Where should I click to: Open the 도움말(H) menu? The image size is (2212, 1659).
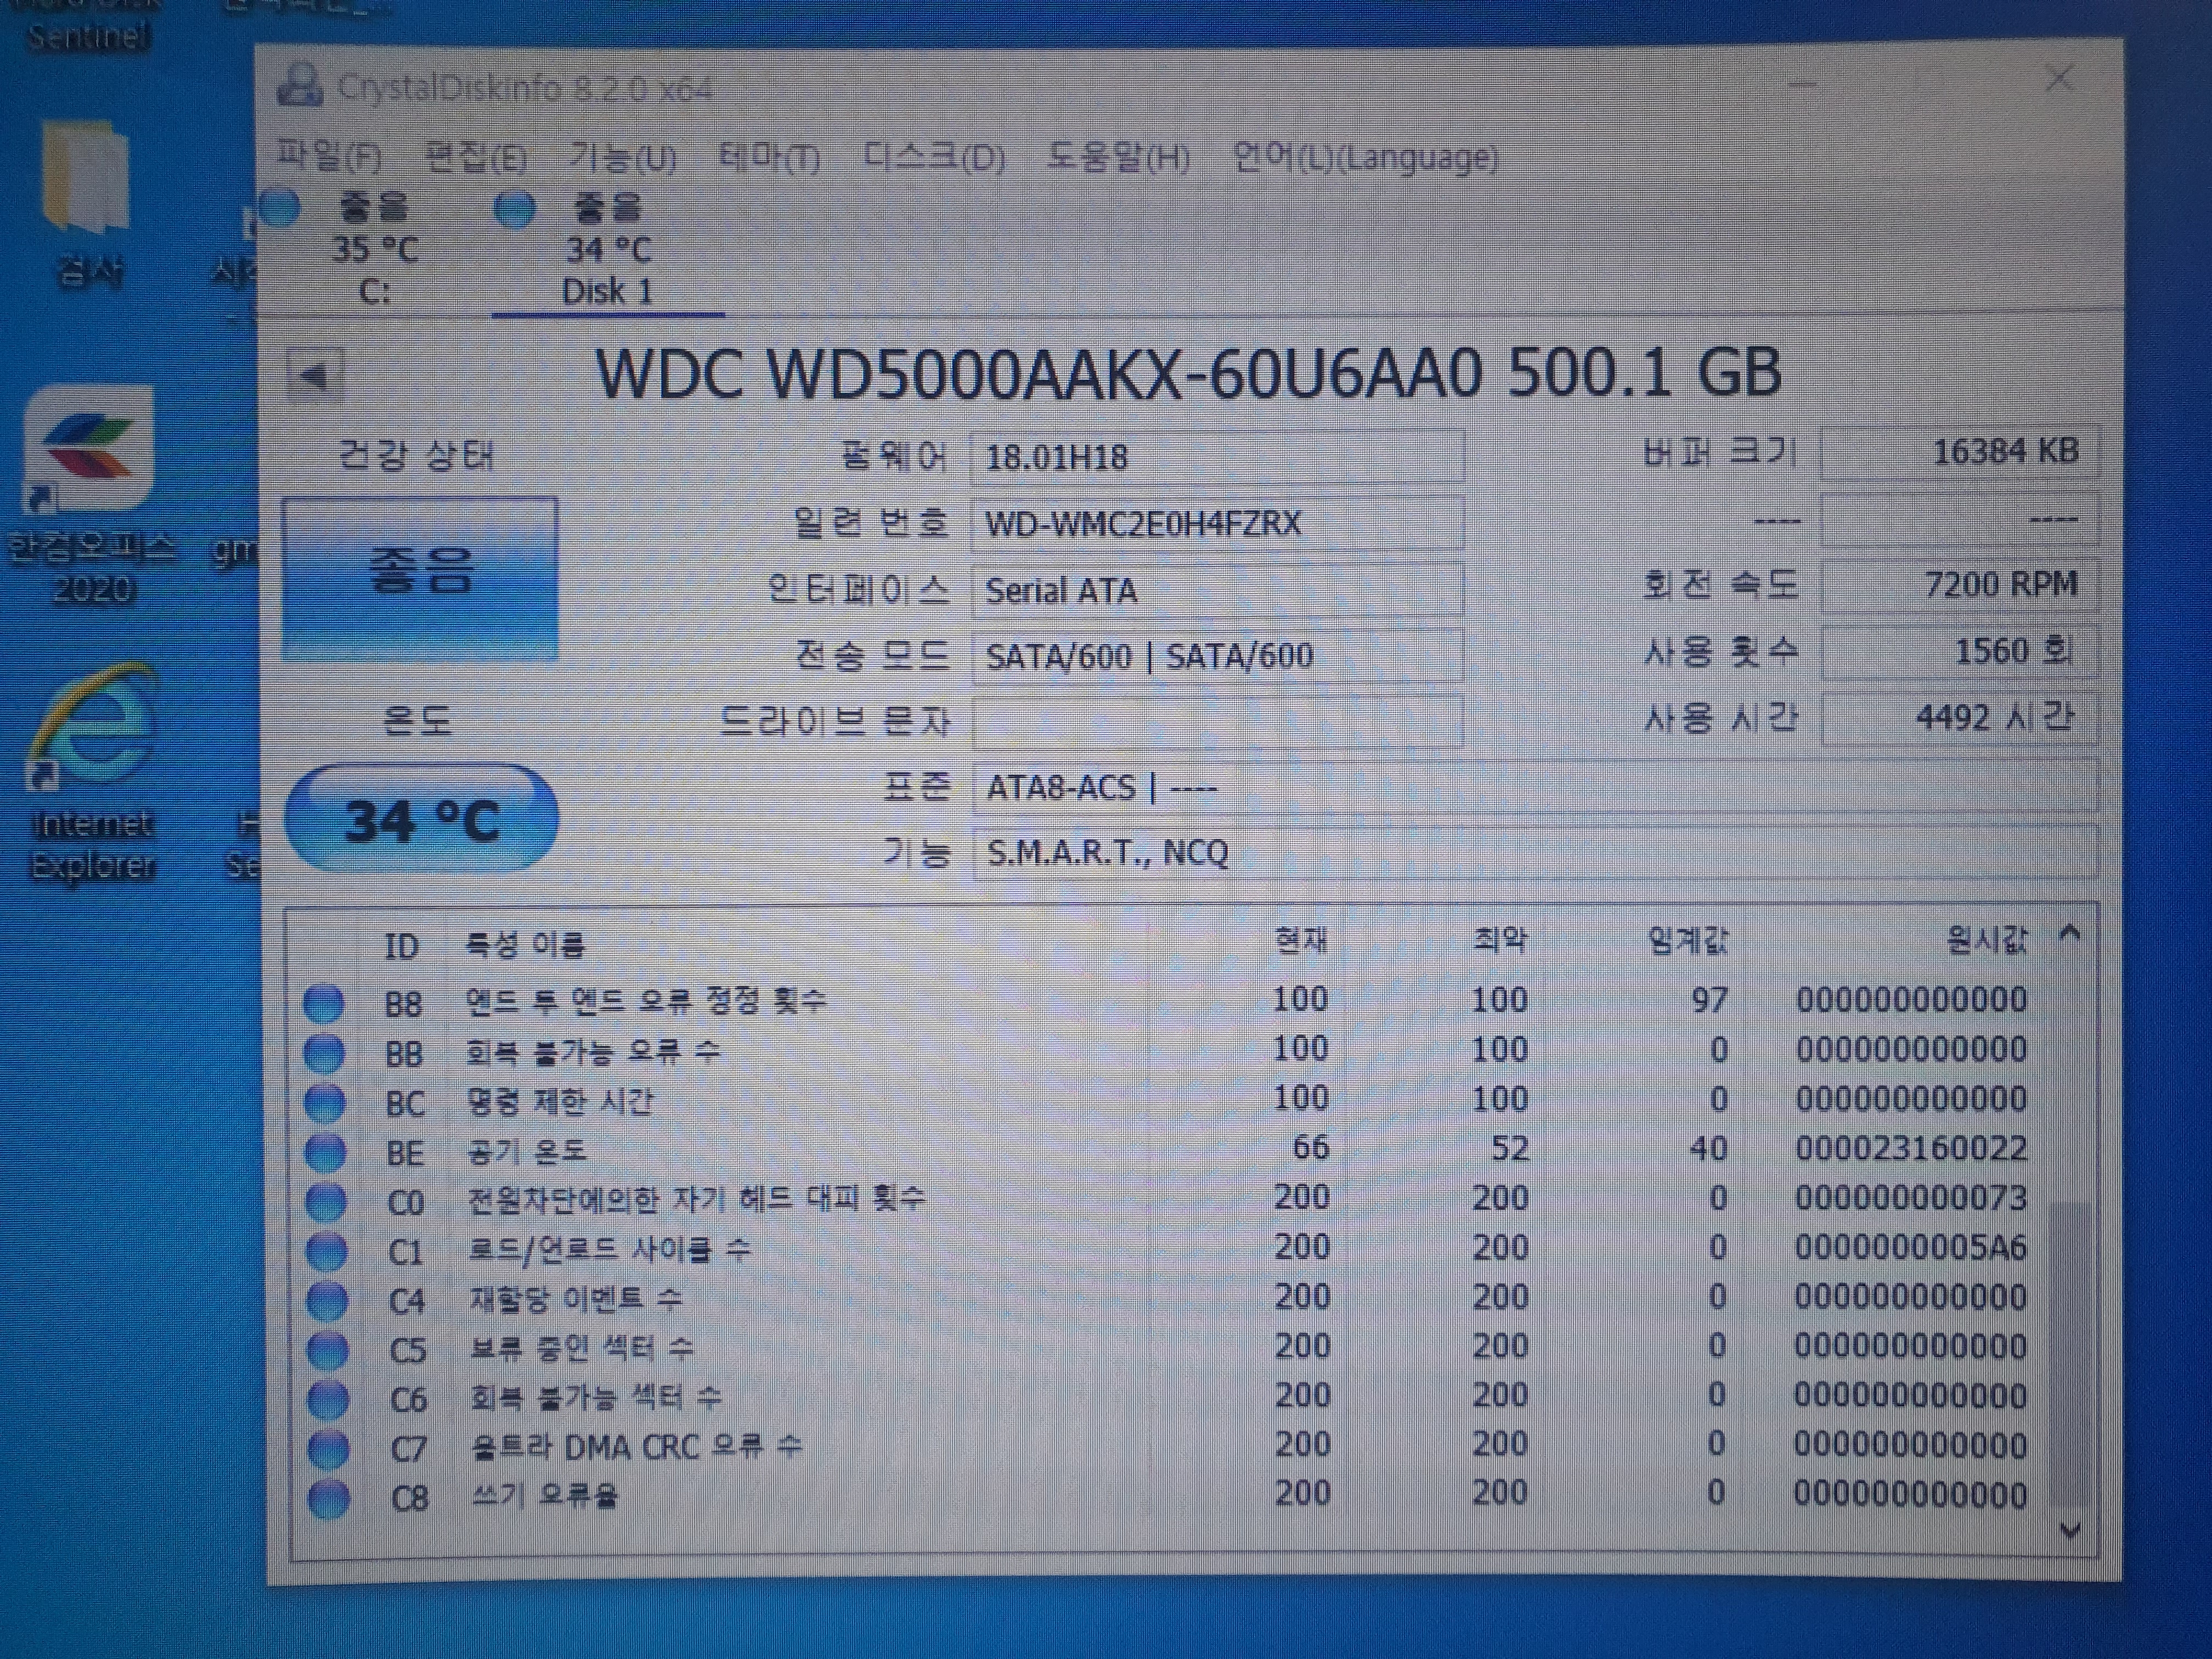tap(1118, 158)
